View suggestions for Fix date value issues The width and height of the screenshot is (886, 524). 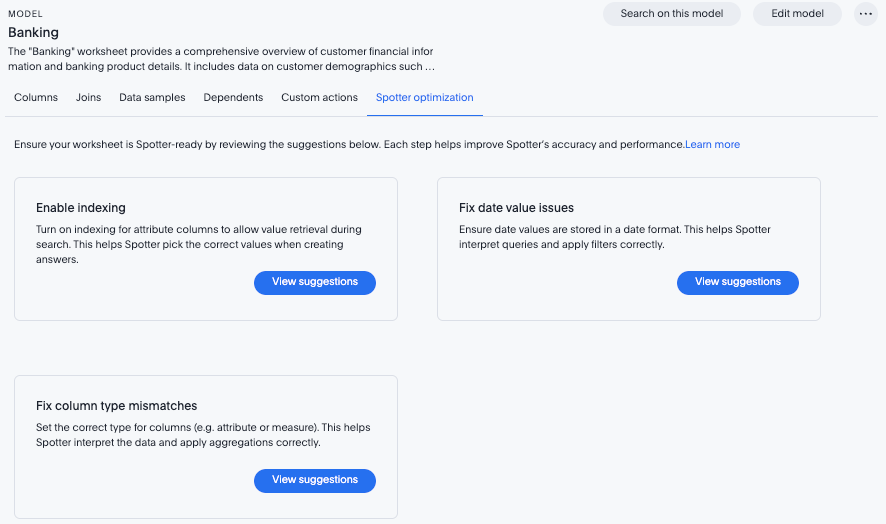737,282
